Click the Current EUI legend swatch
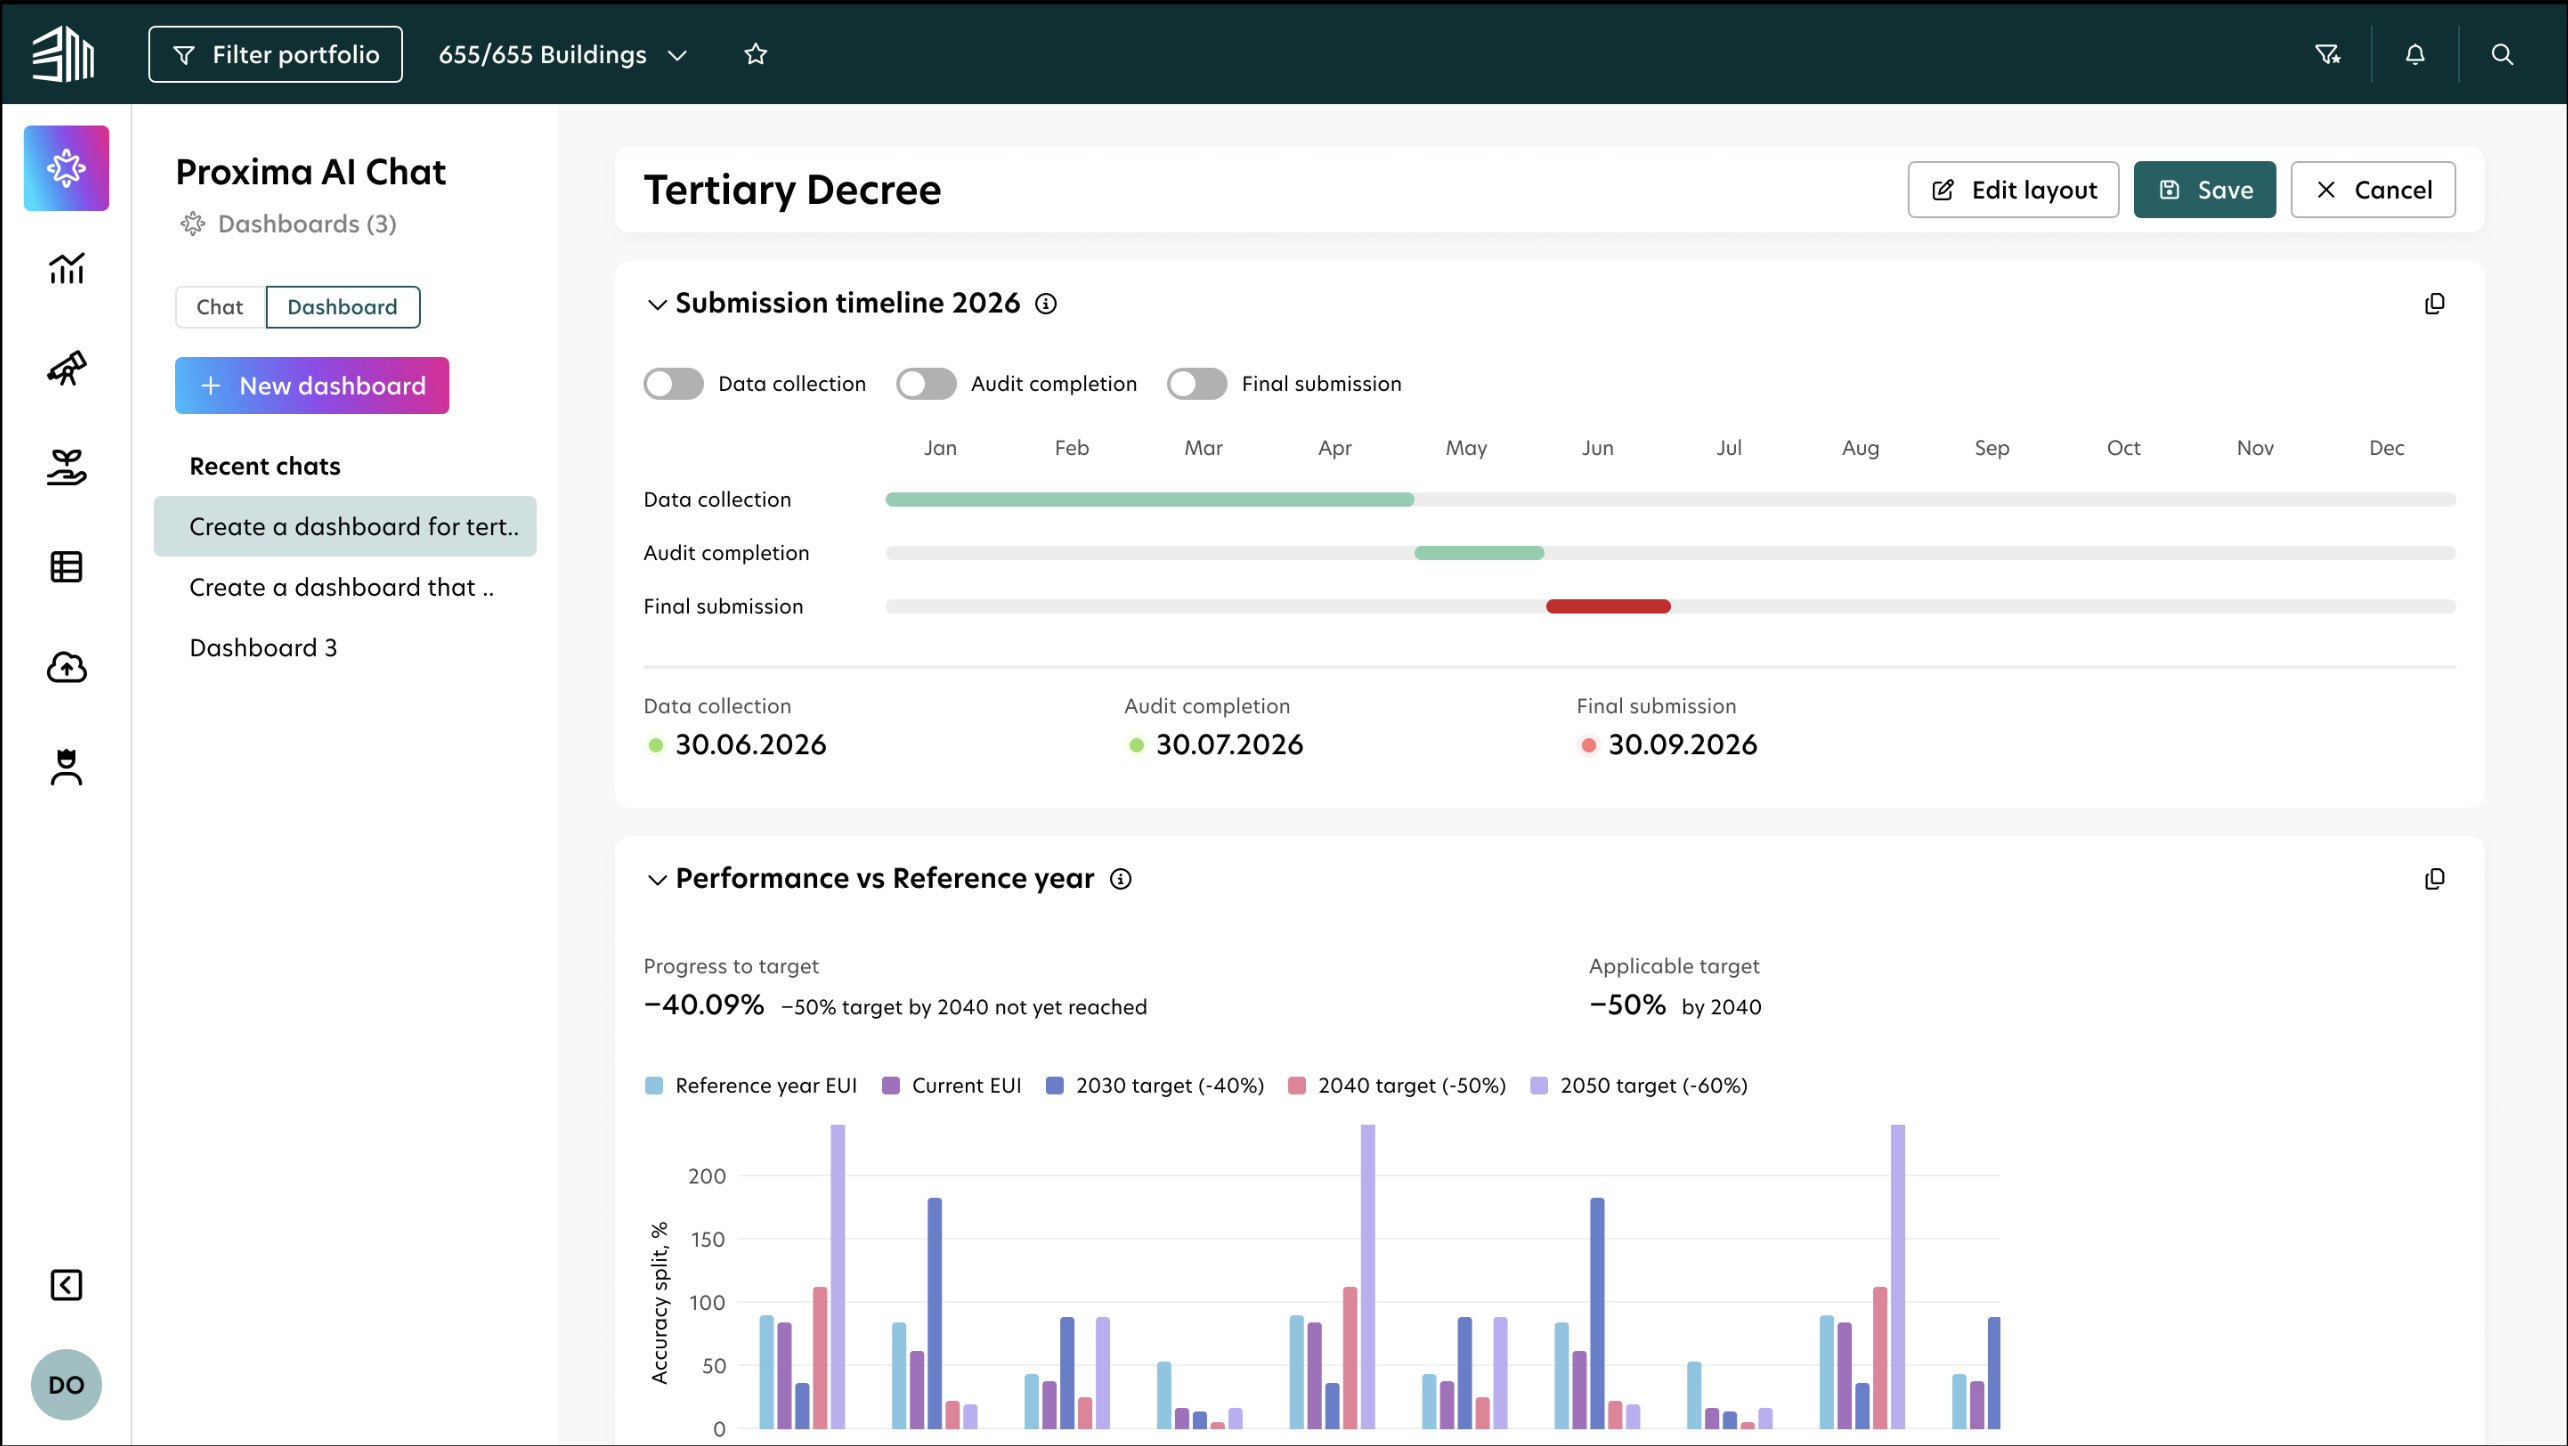 pyautogui.click(x=891, y=1086)
